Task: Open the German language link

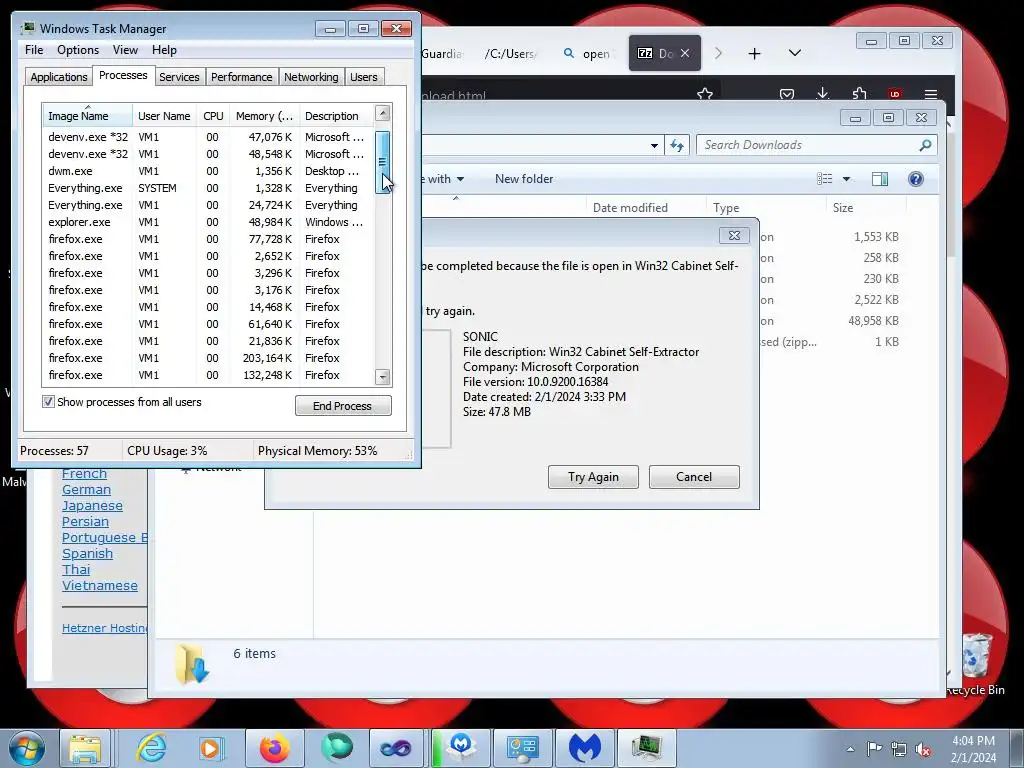Action: coord(86,490)
